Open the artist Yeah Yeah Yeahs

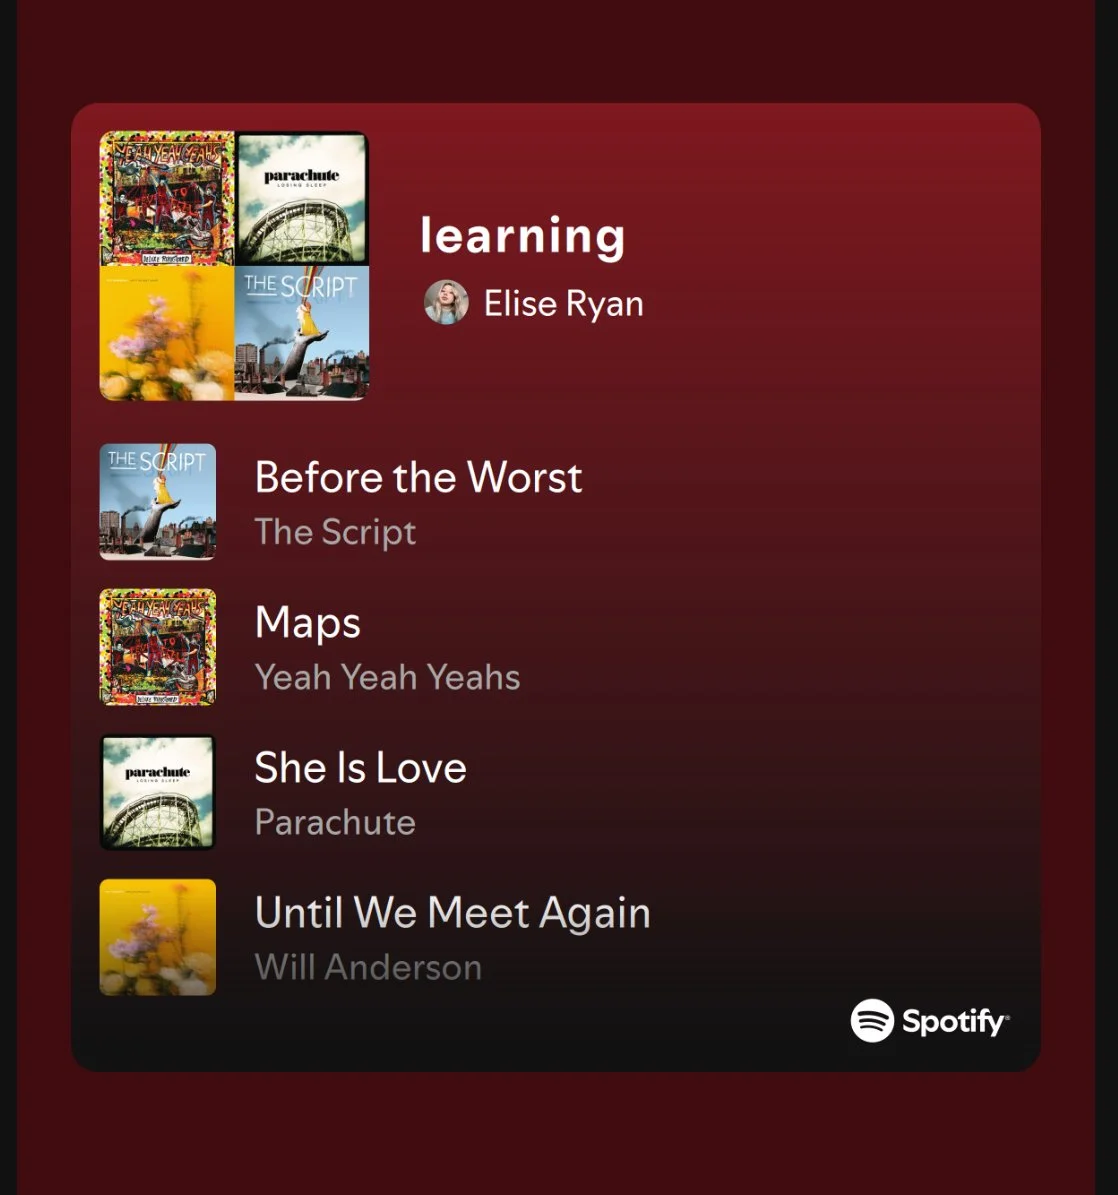tap(387, 677)
